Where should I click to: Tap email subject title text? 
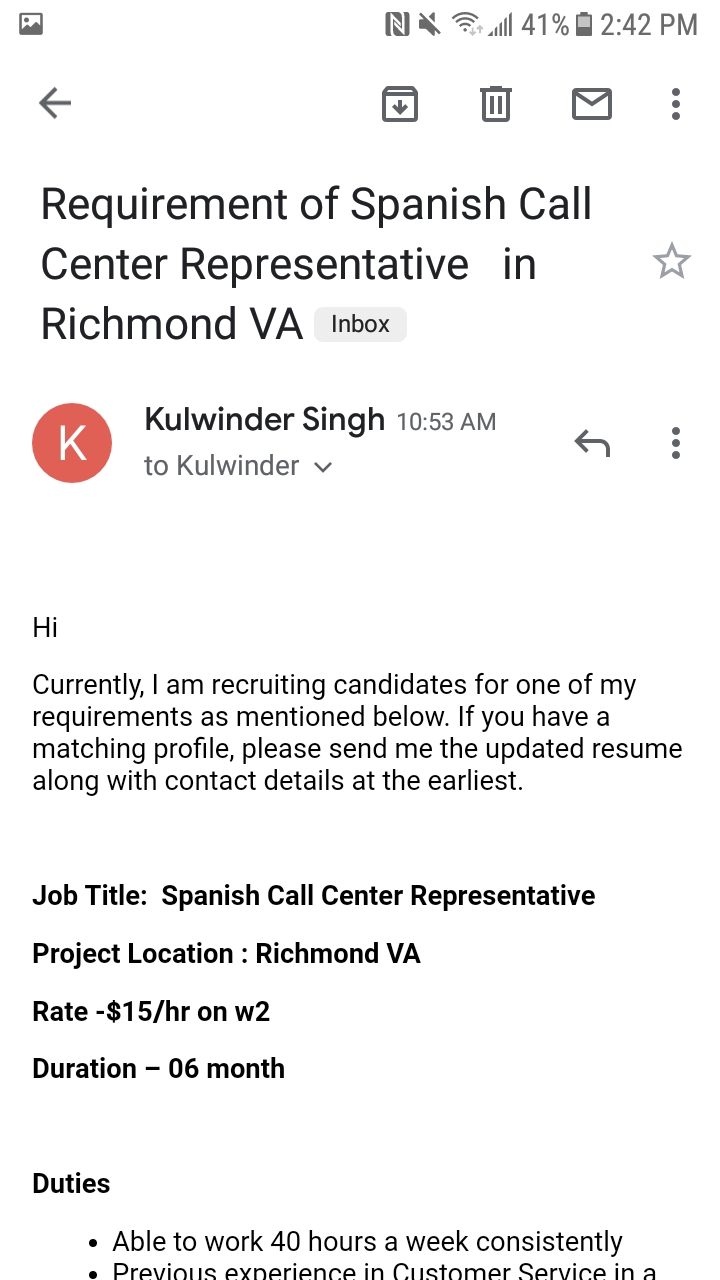click(317, 264)
